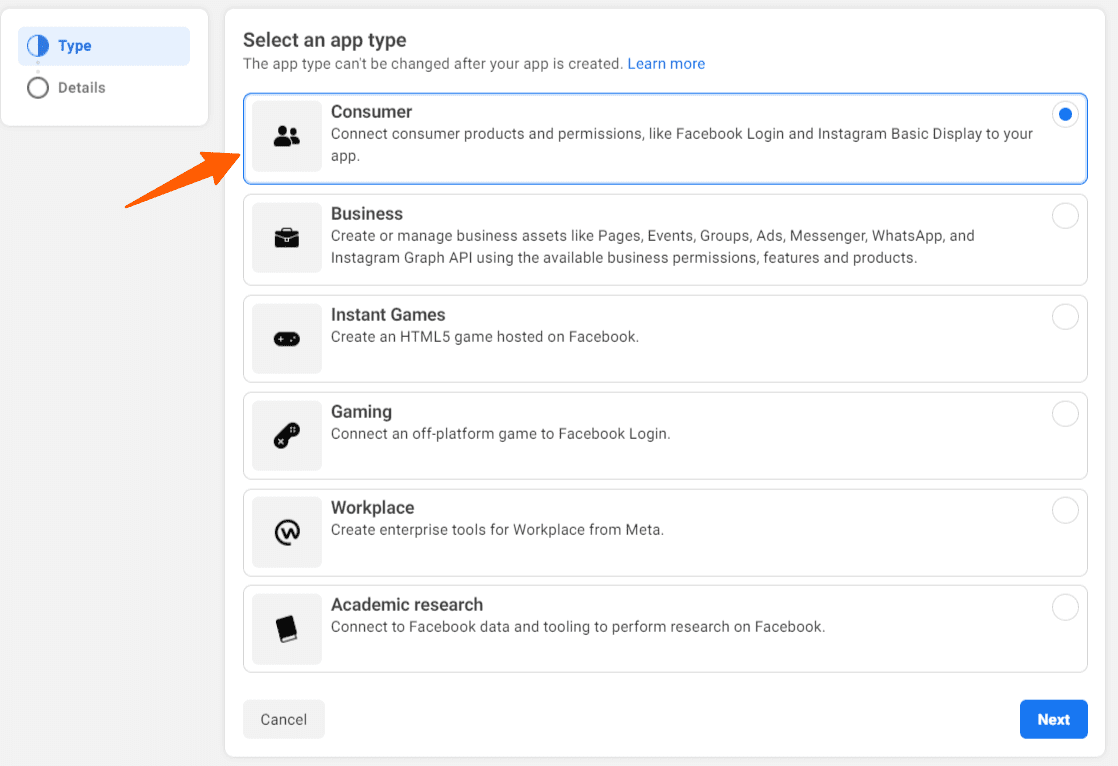The height and width of the screenshot is (766, 1118).
Task: Click the Instant Games controller icon
Action: pos(287,339)
